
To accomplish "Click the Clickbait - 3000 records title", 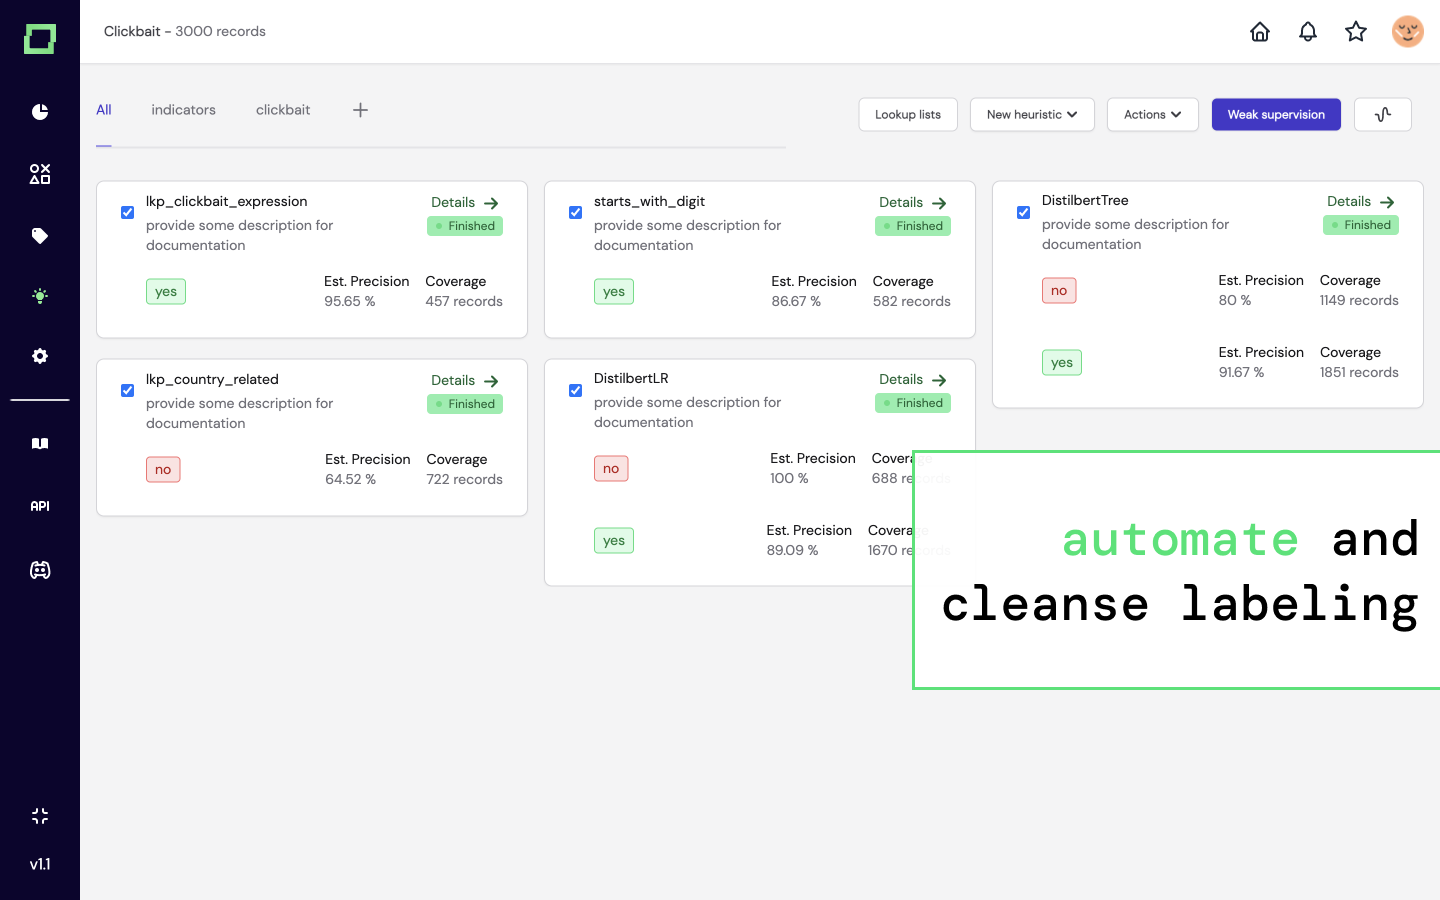I will 185,31.
